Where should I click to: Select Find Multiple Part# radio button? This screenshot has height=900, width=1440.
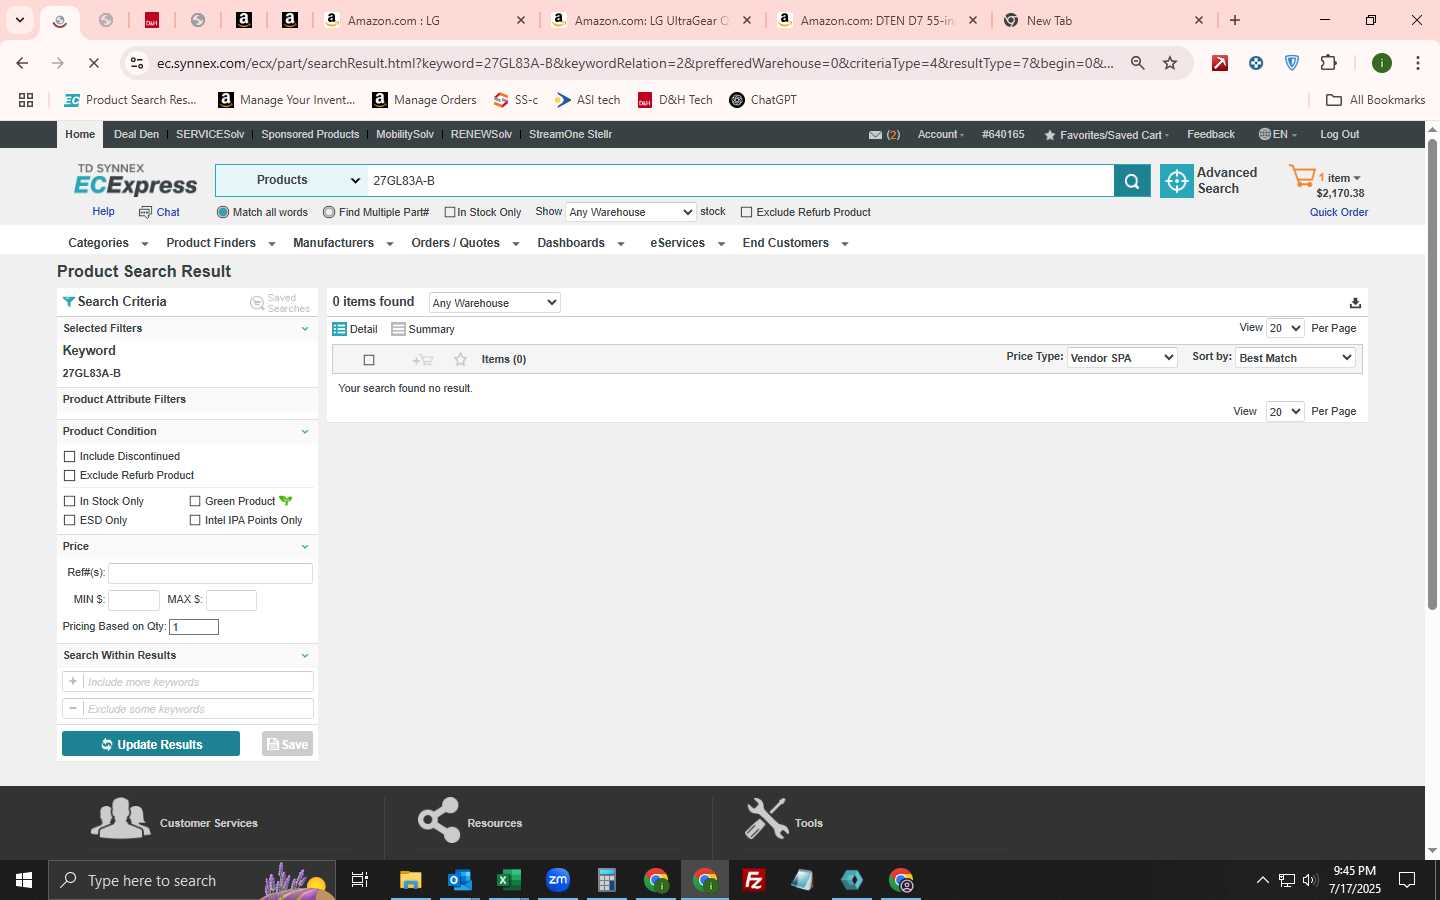click(x=329, y=212)
